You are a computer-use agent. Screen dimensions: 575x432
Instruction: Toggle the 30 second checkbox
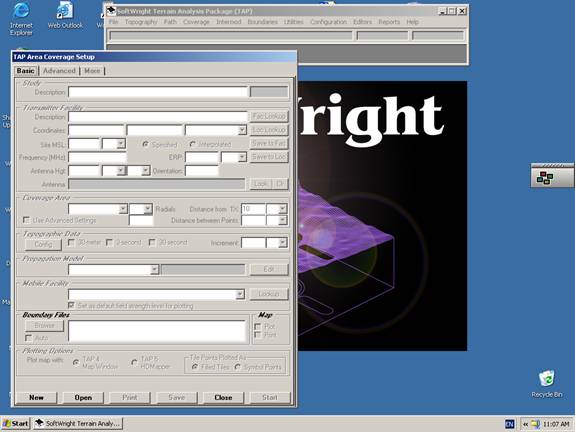(x=152, y=243)
